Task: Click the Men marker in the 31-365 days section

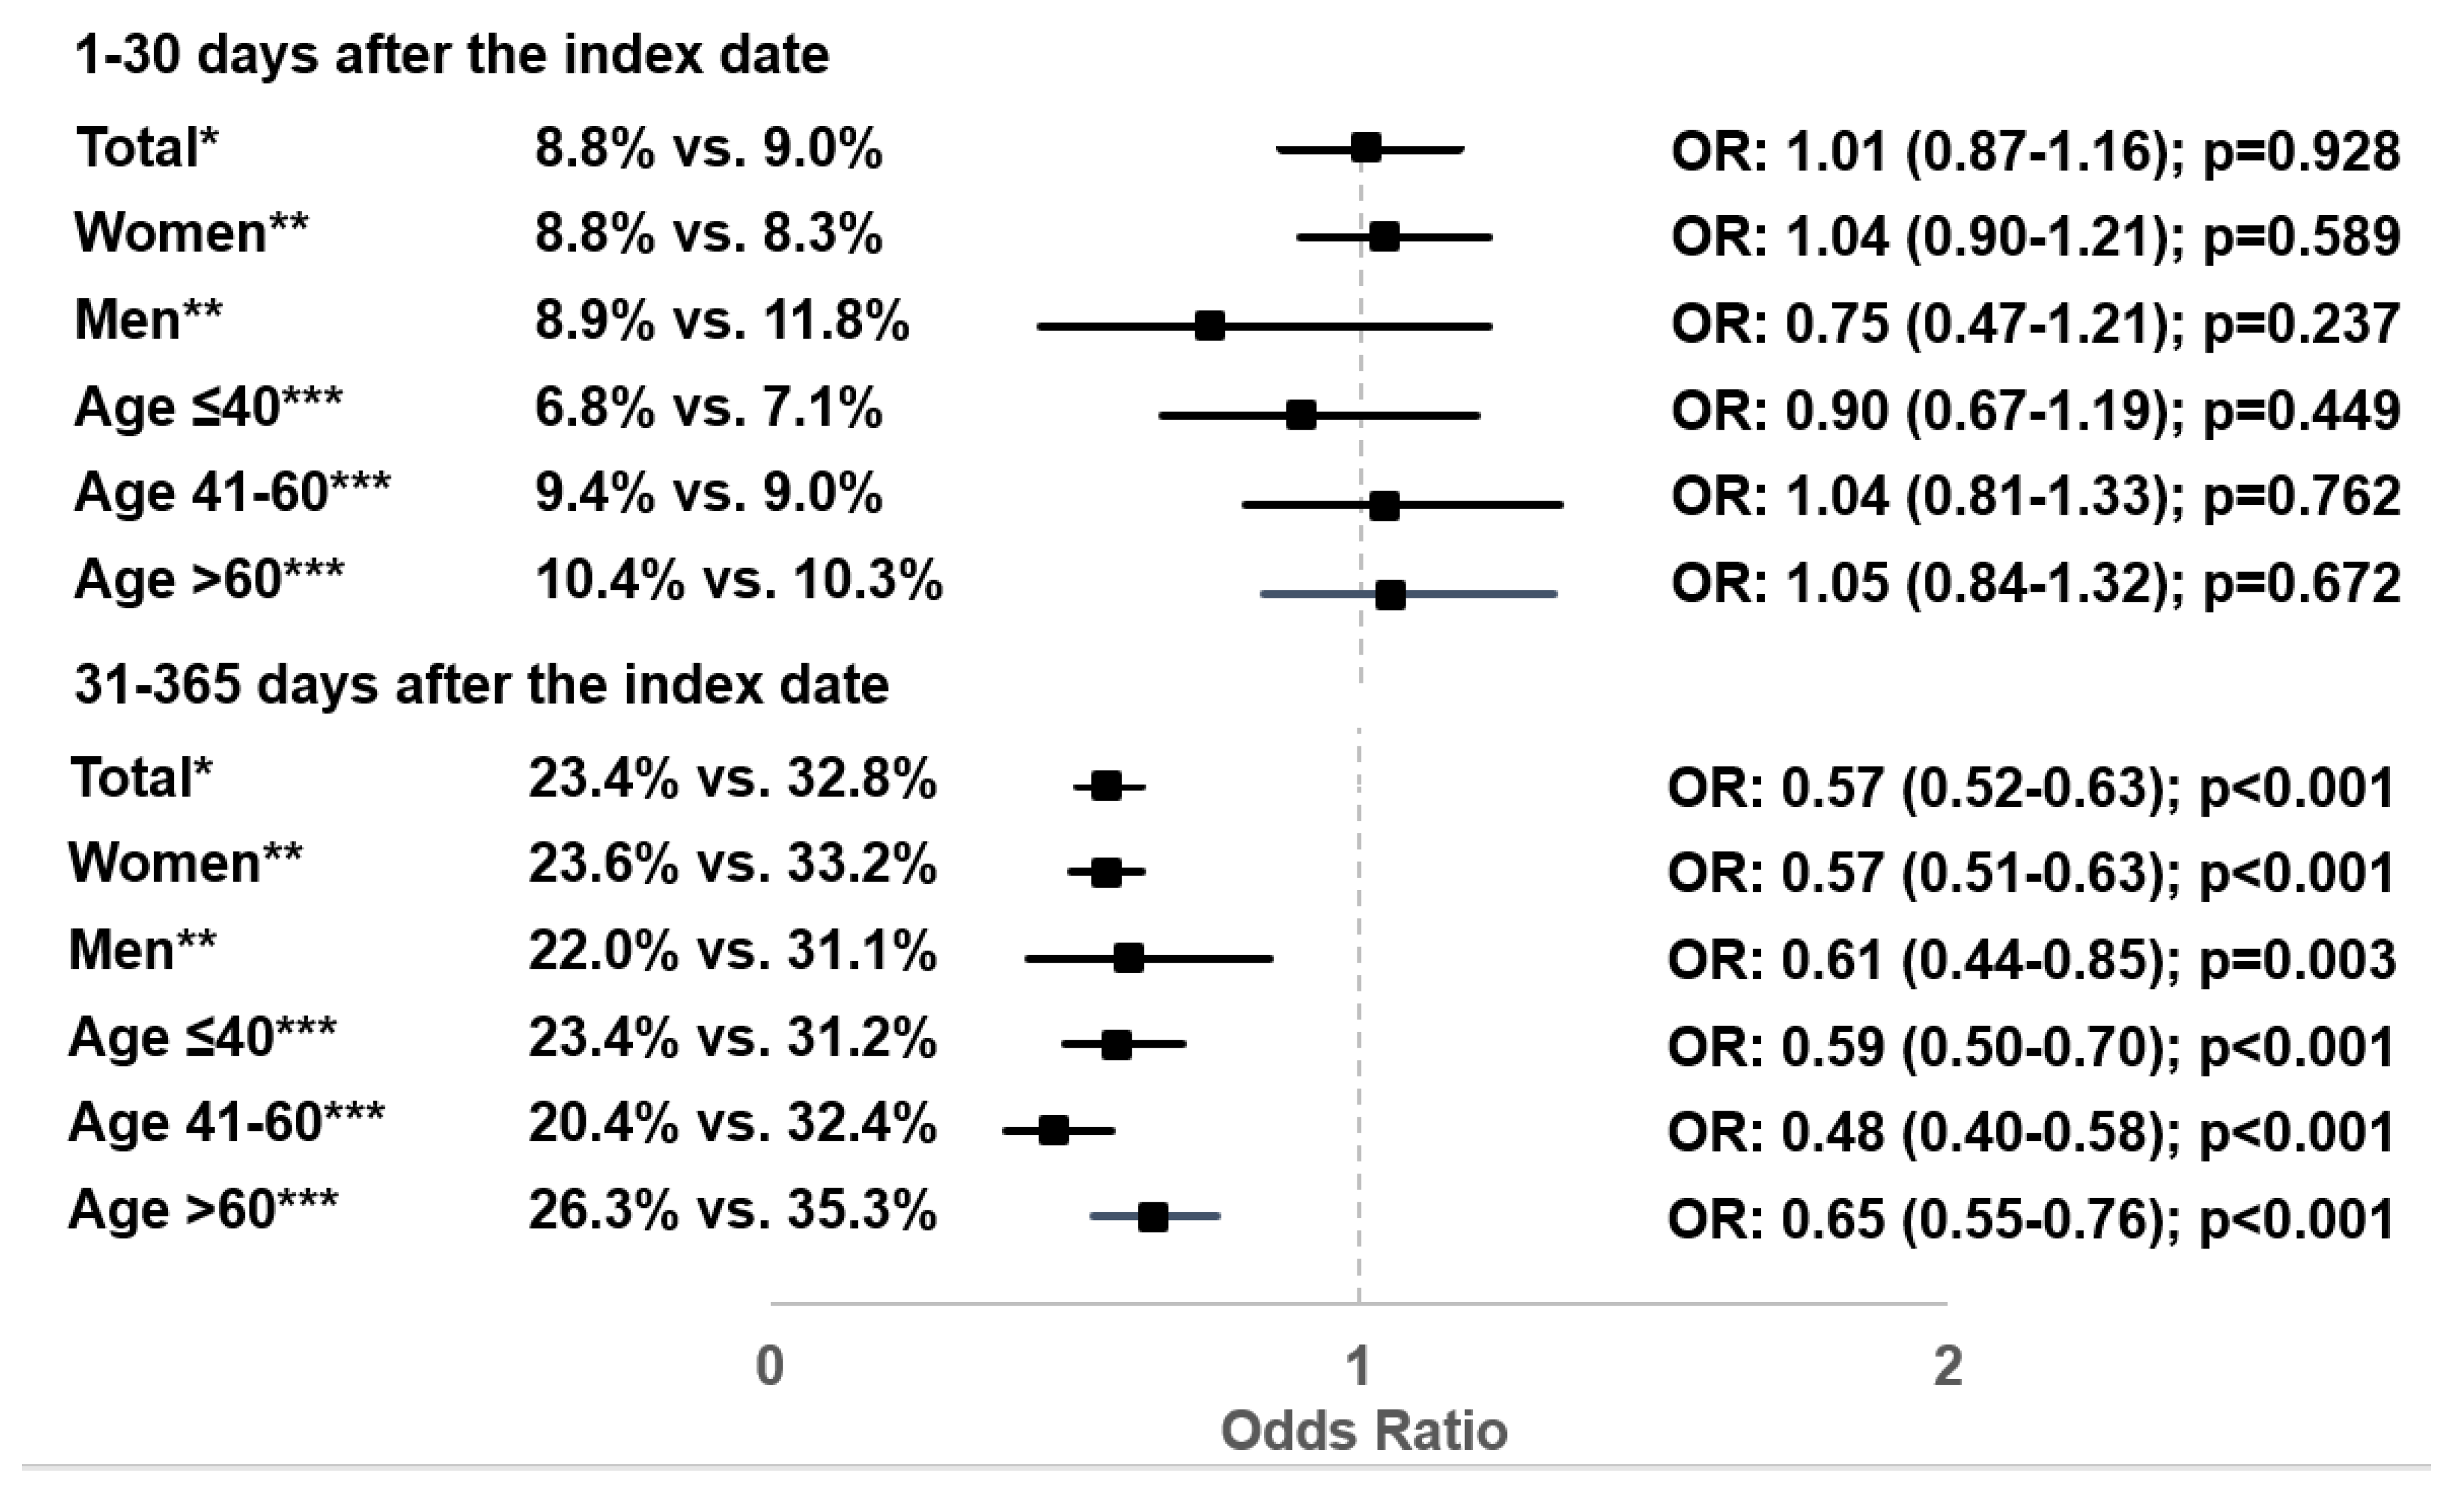Action: click(x=1129, y=959)
